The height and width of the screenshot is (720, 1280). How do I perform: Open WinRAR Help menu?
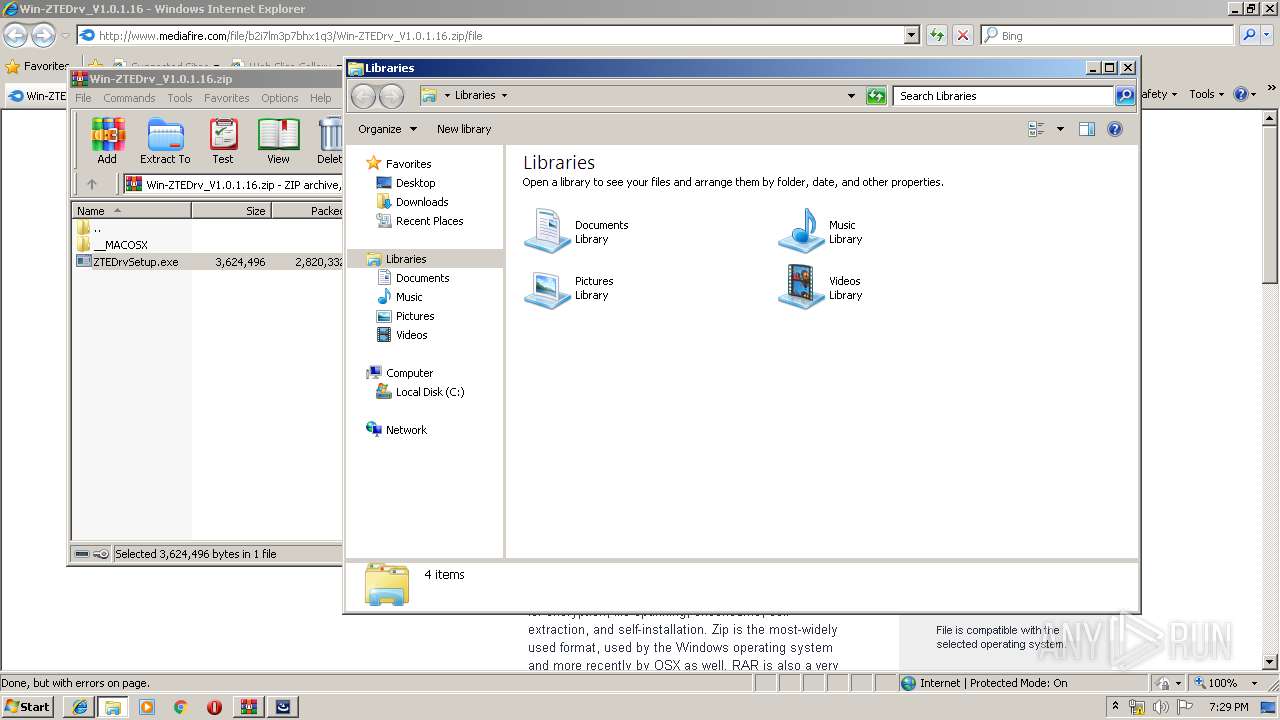pos(320,98)
